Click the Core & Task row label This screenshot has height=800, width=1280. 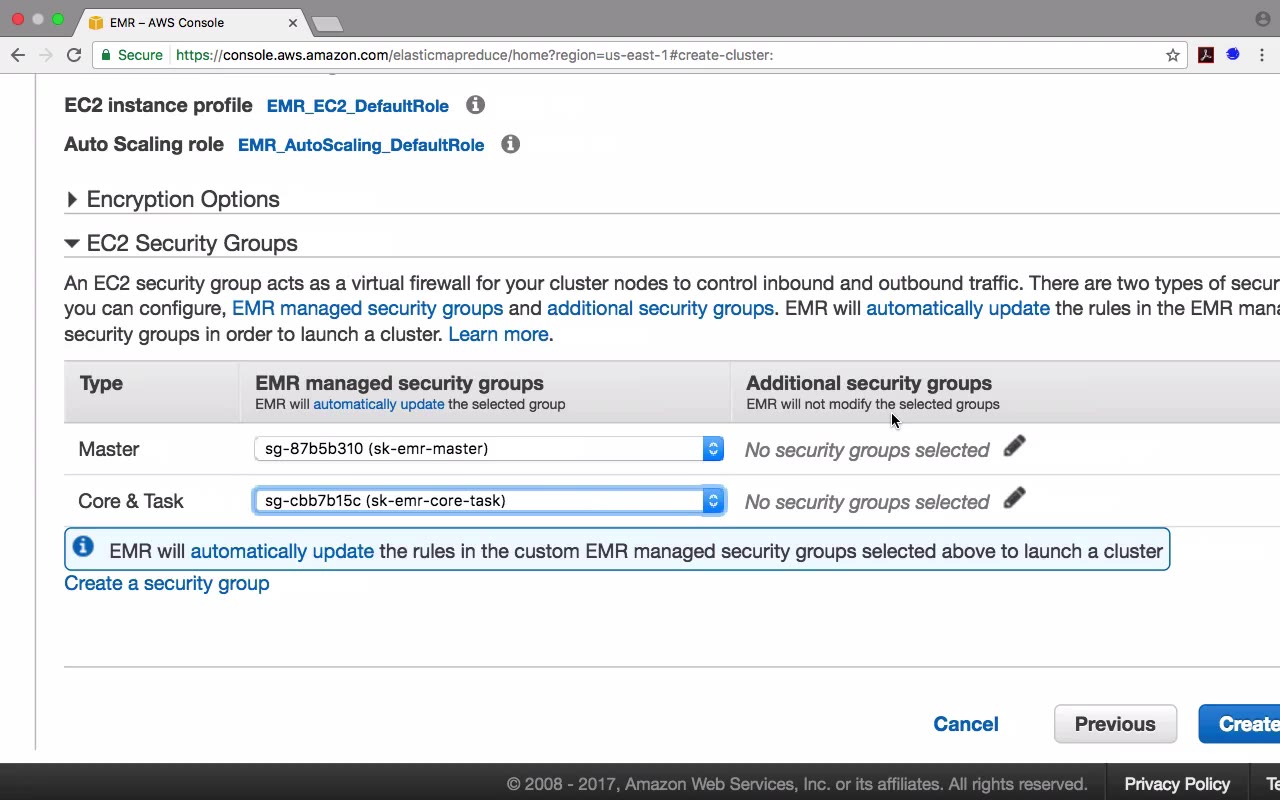tap(131, 501)
